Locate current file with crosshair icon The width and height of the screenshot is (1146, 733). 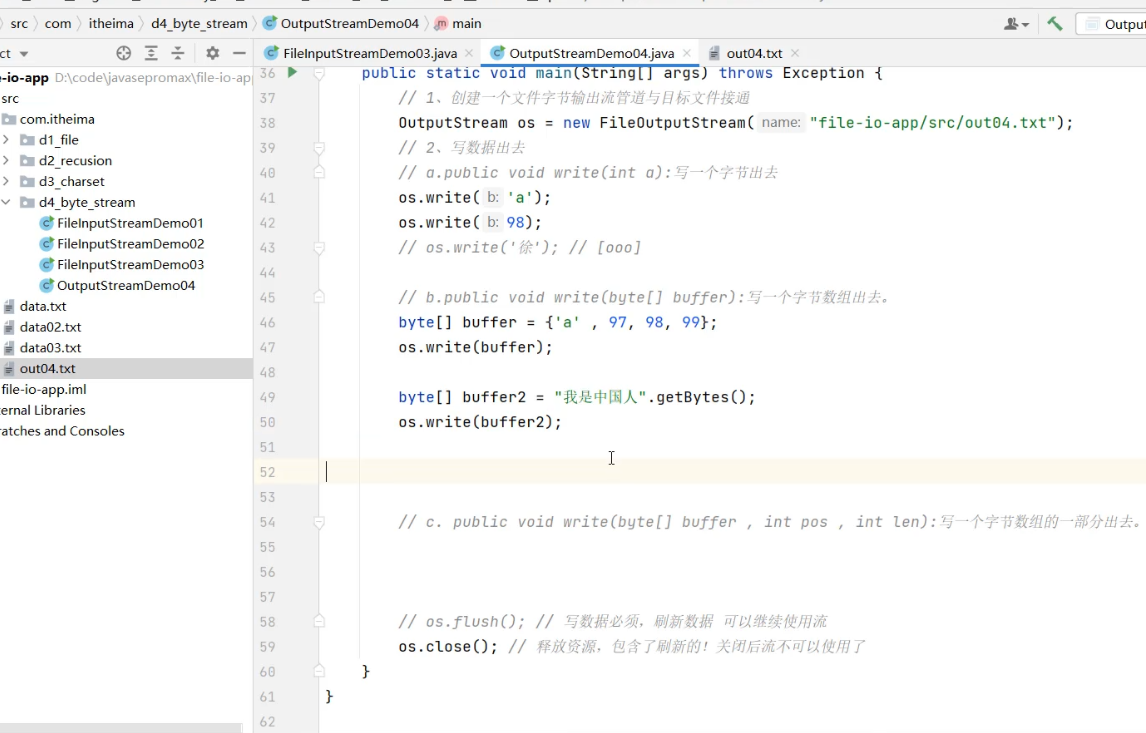click(124, 53)
